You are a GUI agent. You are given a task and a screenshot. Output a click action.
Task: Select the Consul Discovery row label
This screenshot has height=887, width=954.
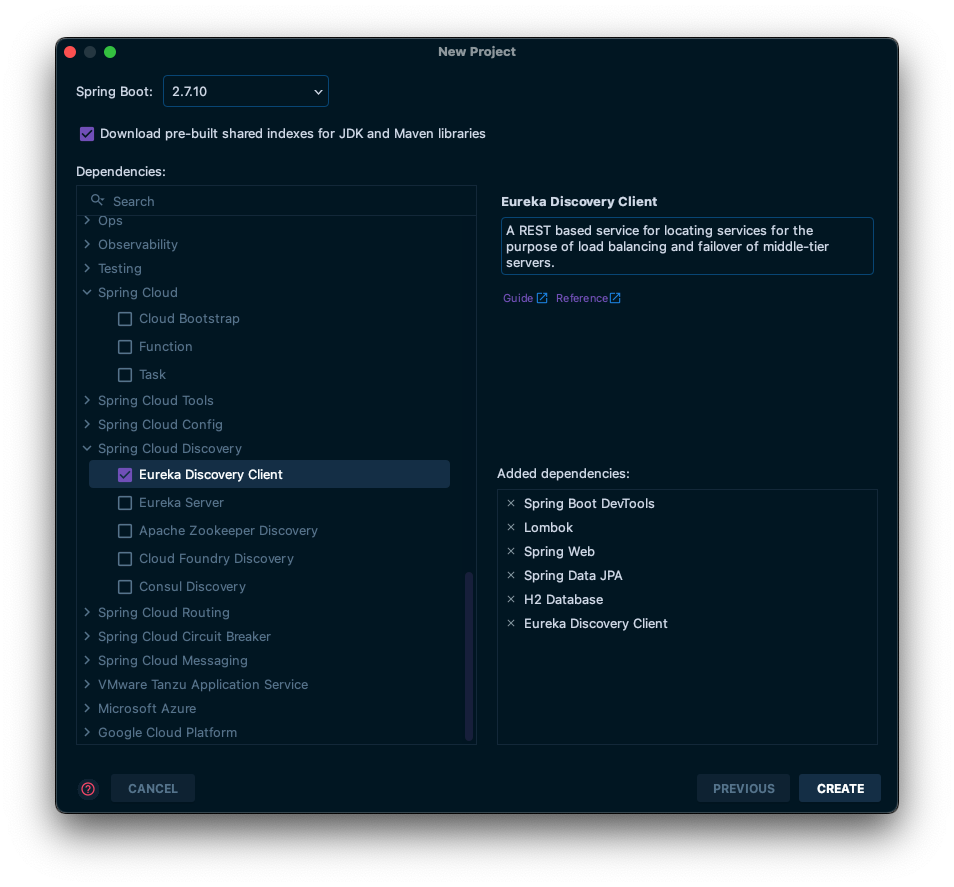192,586
